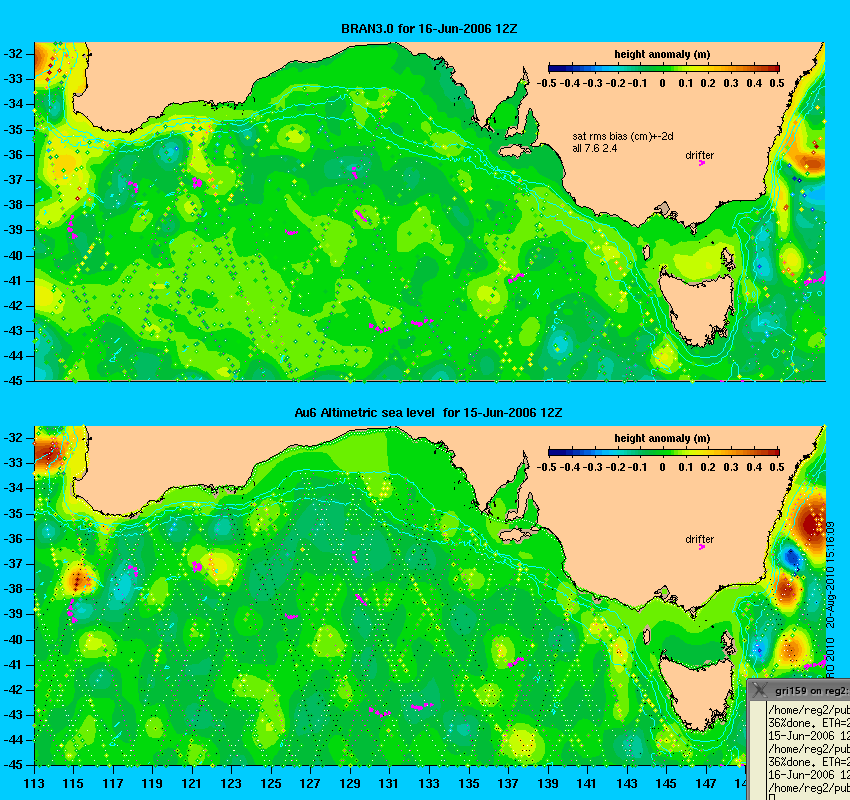Image resolution: width=850 pixels, height=800 pixels.
Task: Click the '-36' latitude label of the bottom plot
Action: click(x=14, y=539)
